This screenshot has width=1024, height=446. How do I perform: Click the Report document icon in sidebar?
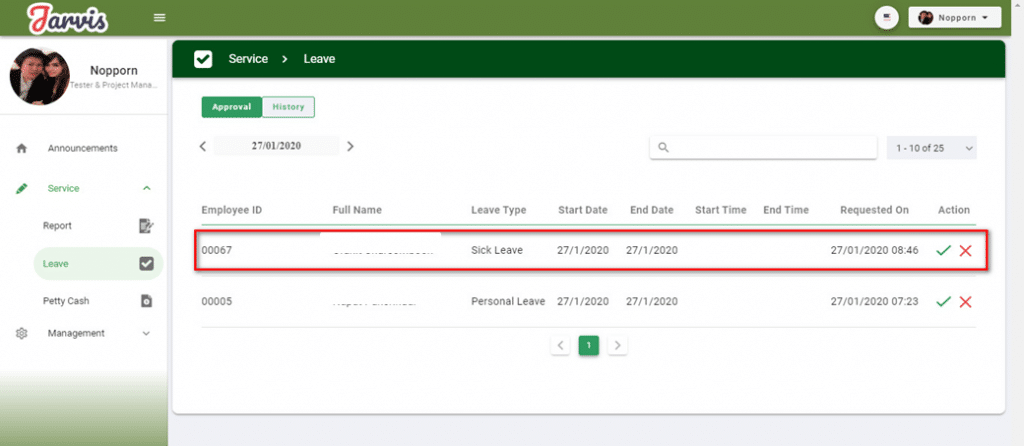[146, 226]
